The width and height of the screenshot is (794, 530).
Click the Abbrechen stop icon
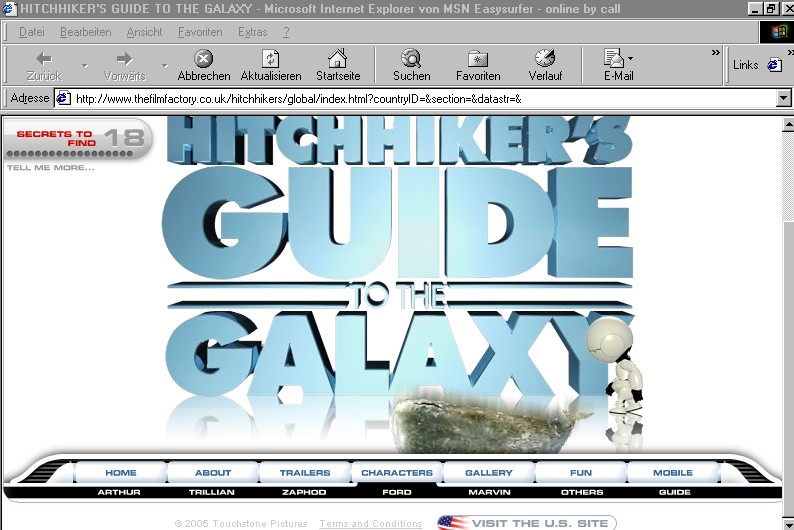(x=203, y=59)
